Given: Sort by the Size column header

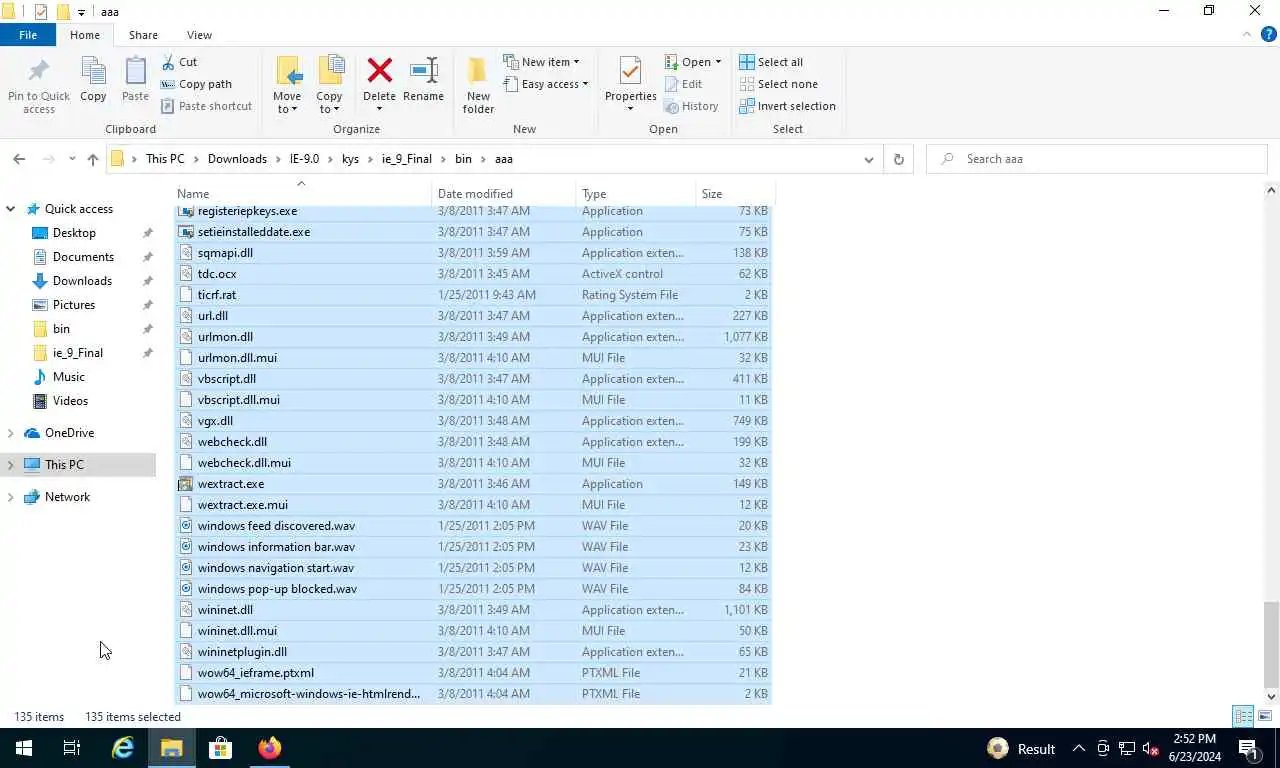Looking at the screenshot, I should coord(735,194).
